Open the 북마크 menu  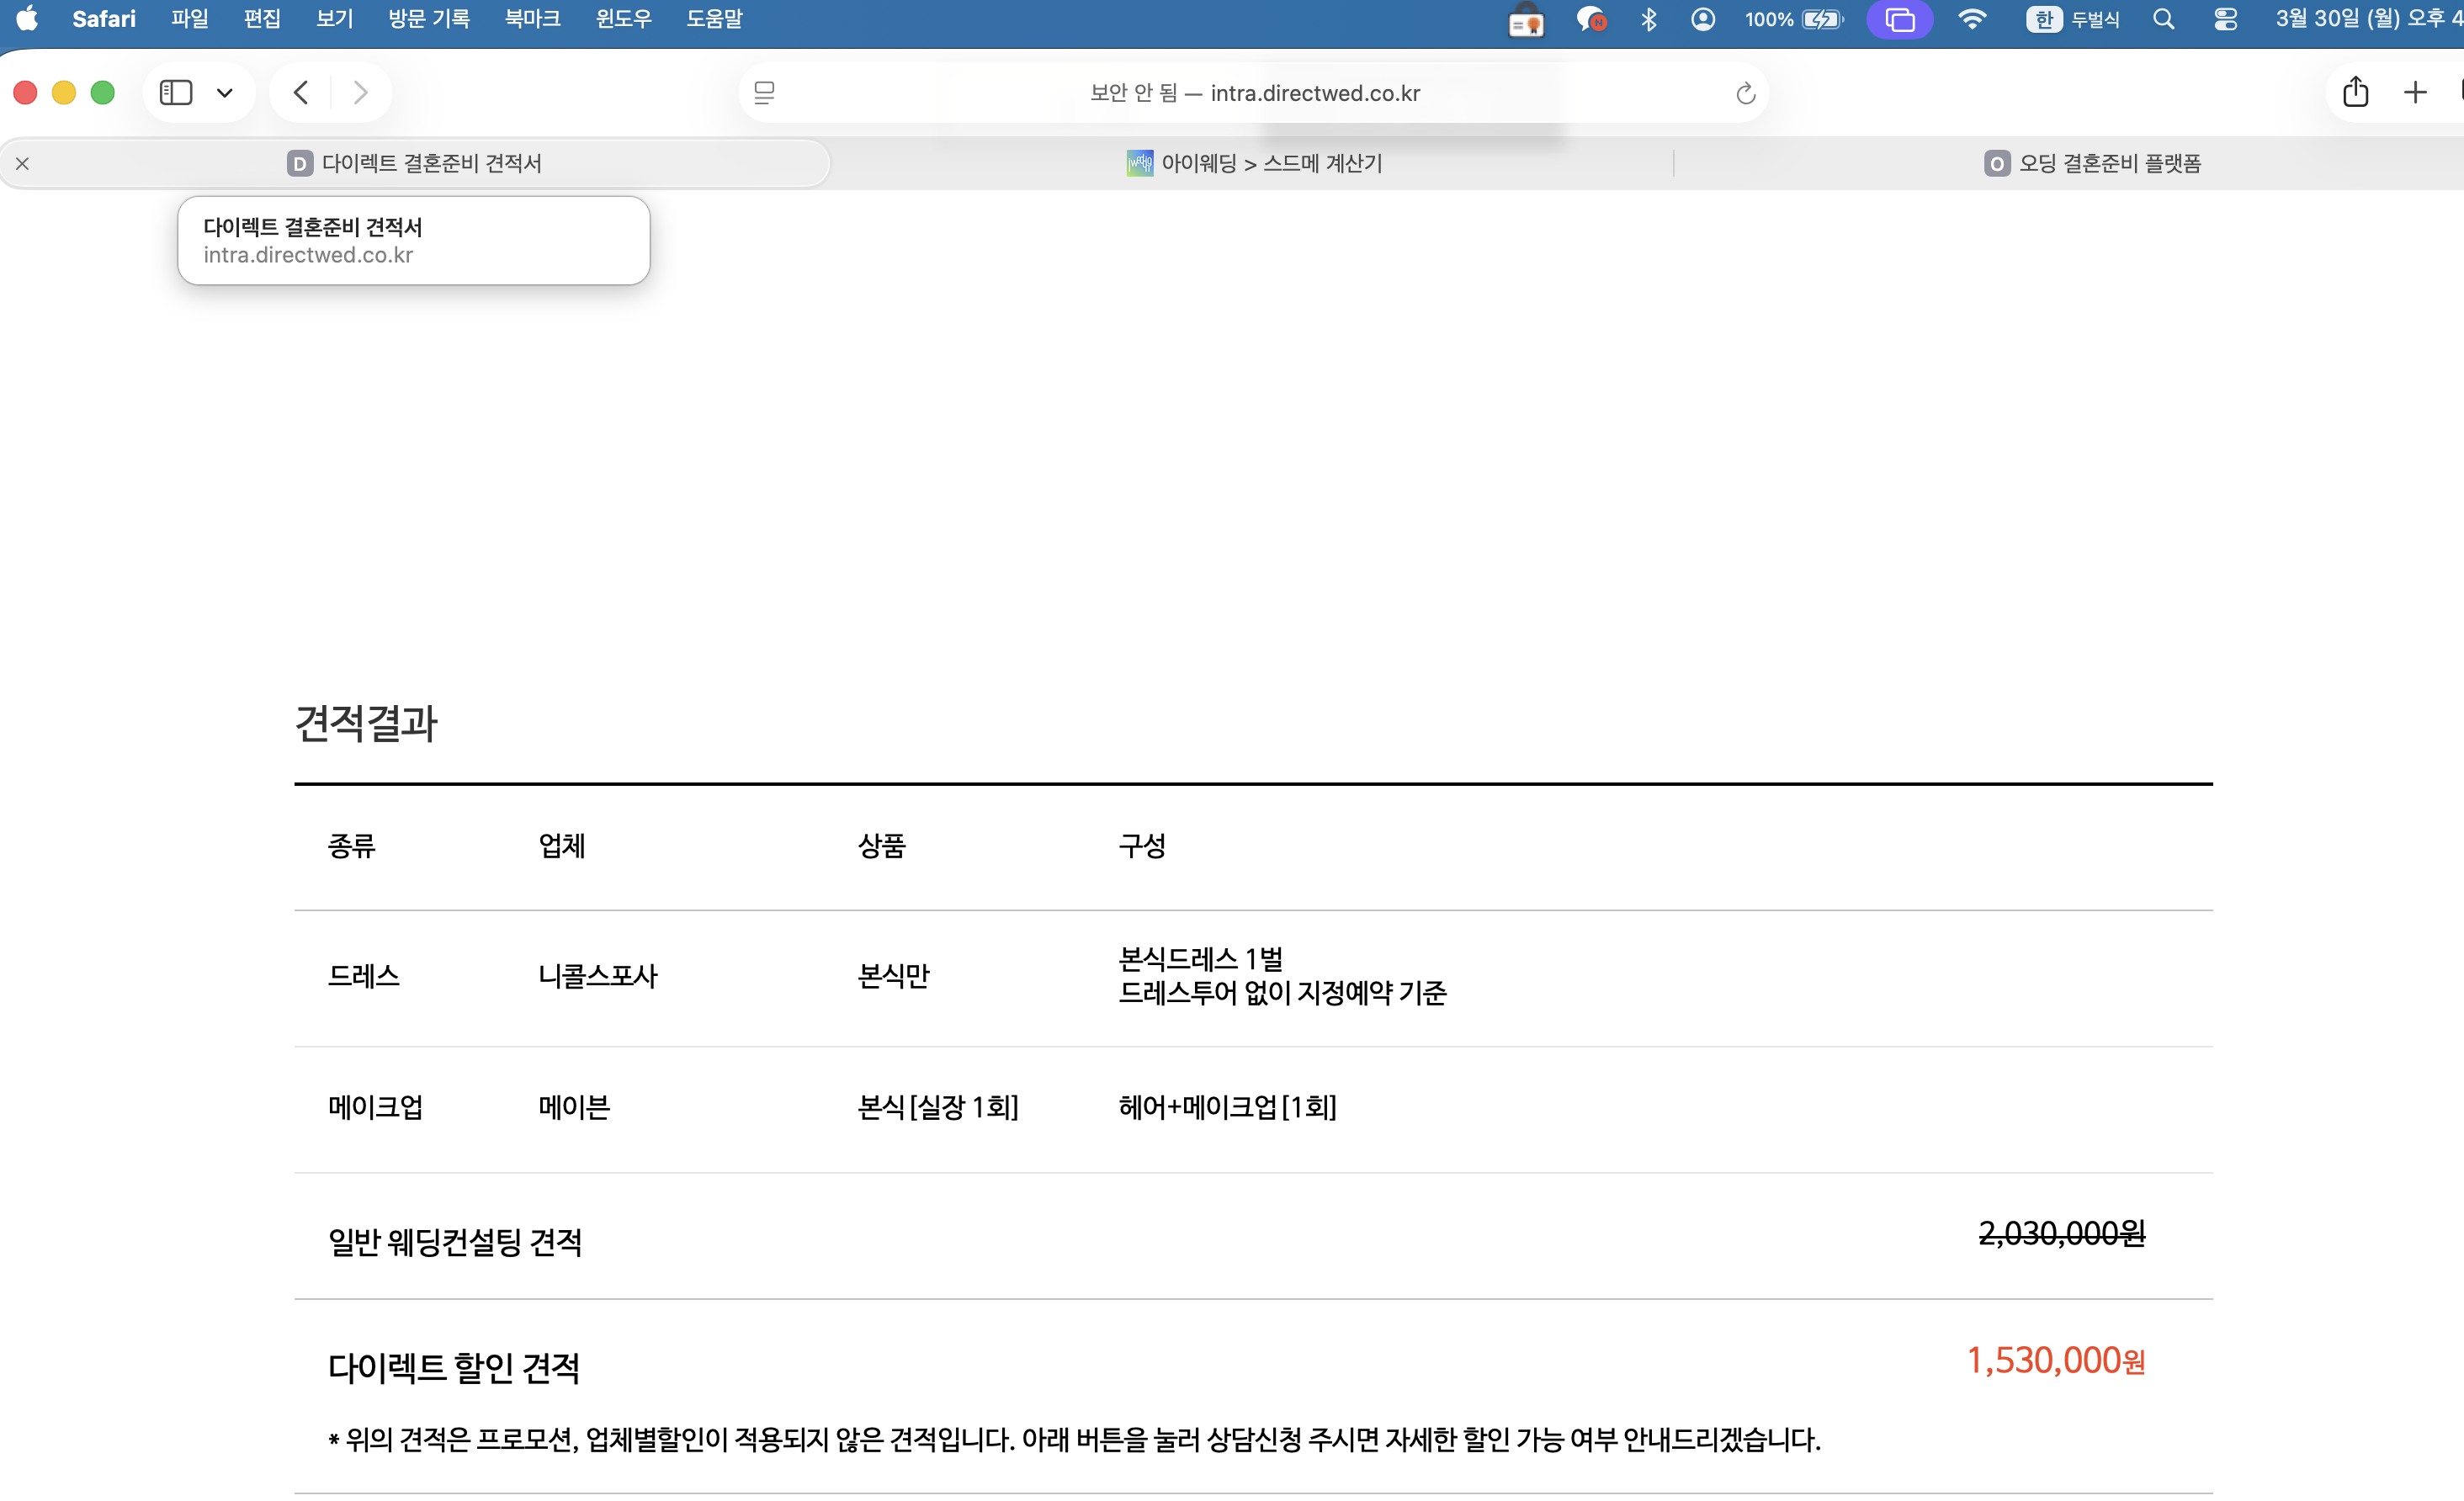click(x=531, y=19)
